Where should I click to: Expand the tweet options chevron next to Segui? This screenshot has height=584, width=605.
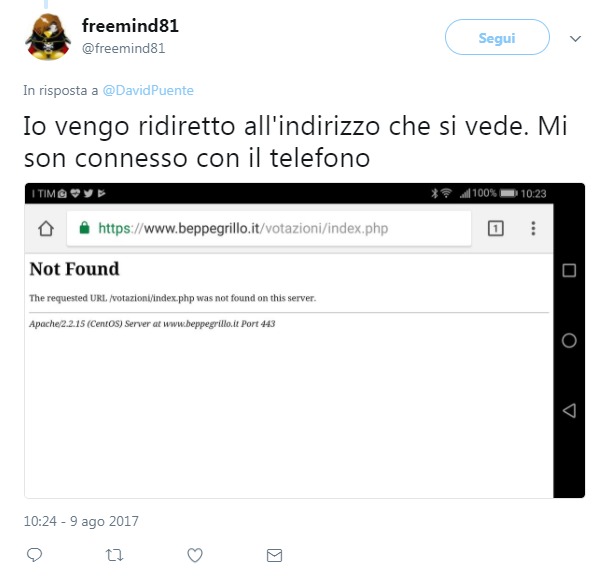click(x=575, y=38)
